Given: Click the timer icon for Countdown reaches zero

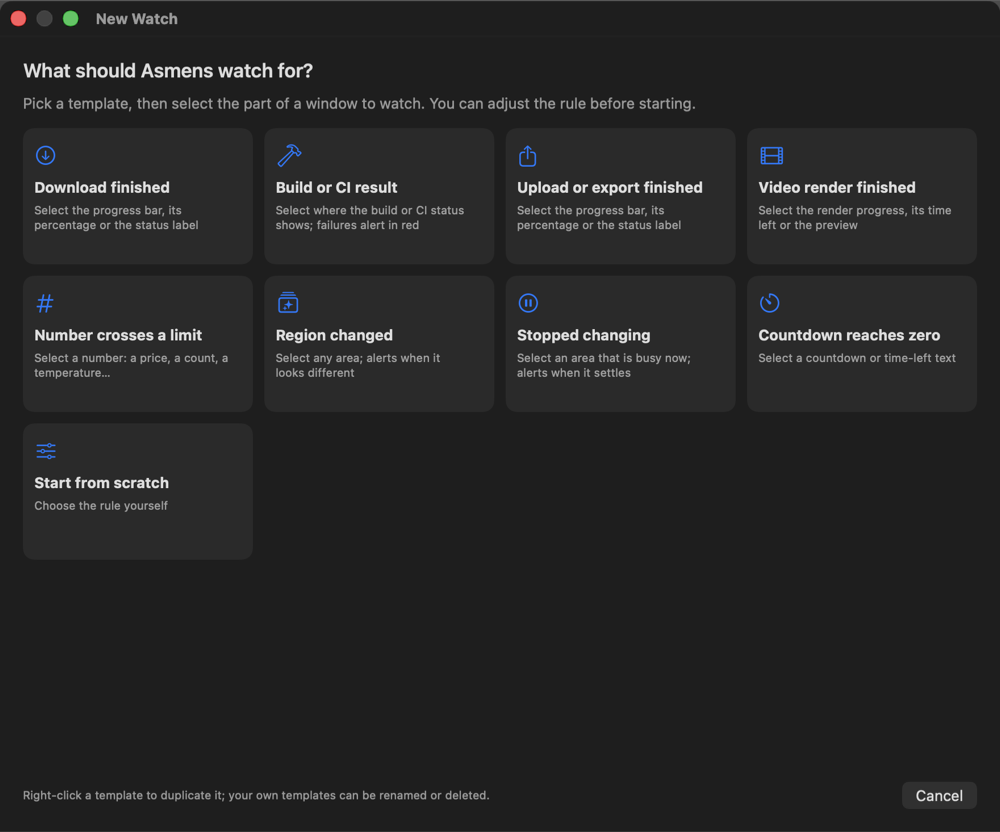Looking at the screenshot, I should pyautogui.click(x=770, y=303).
